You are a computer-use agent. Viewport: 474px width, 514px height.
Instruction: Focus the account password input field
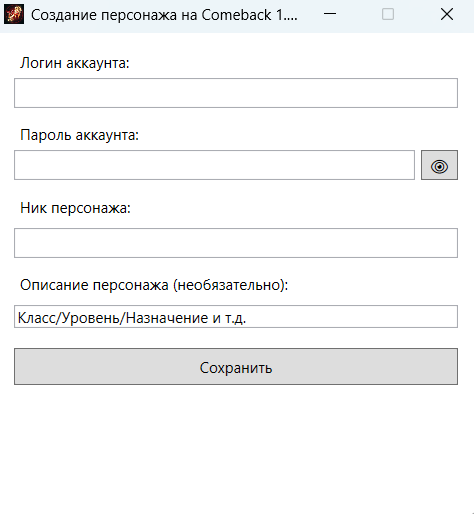click(x=214, y=165)
